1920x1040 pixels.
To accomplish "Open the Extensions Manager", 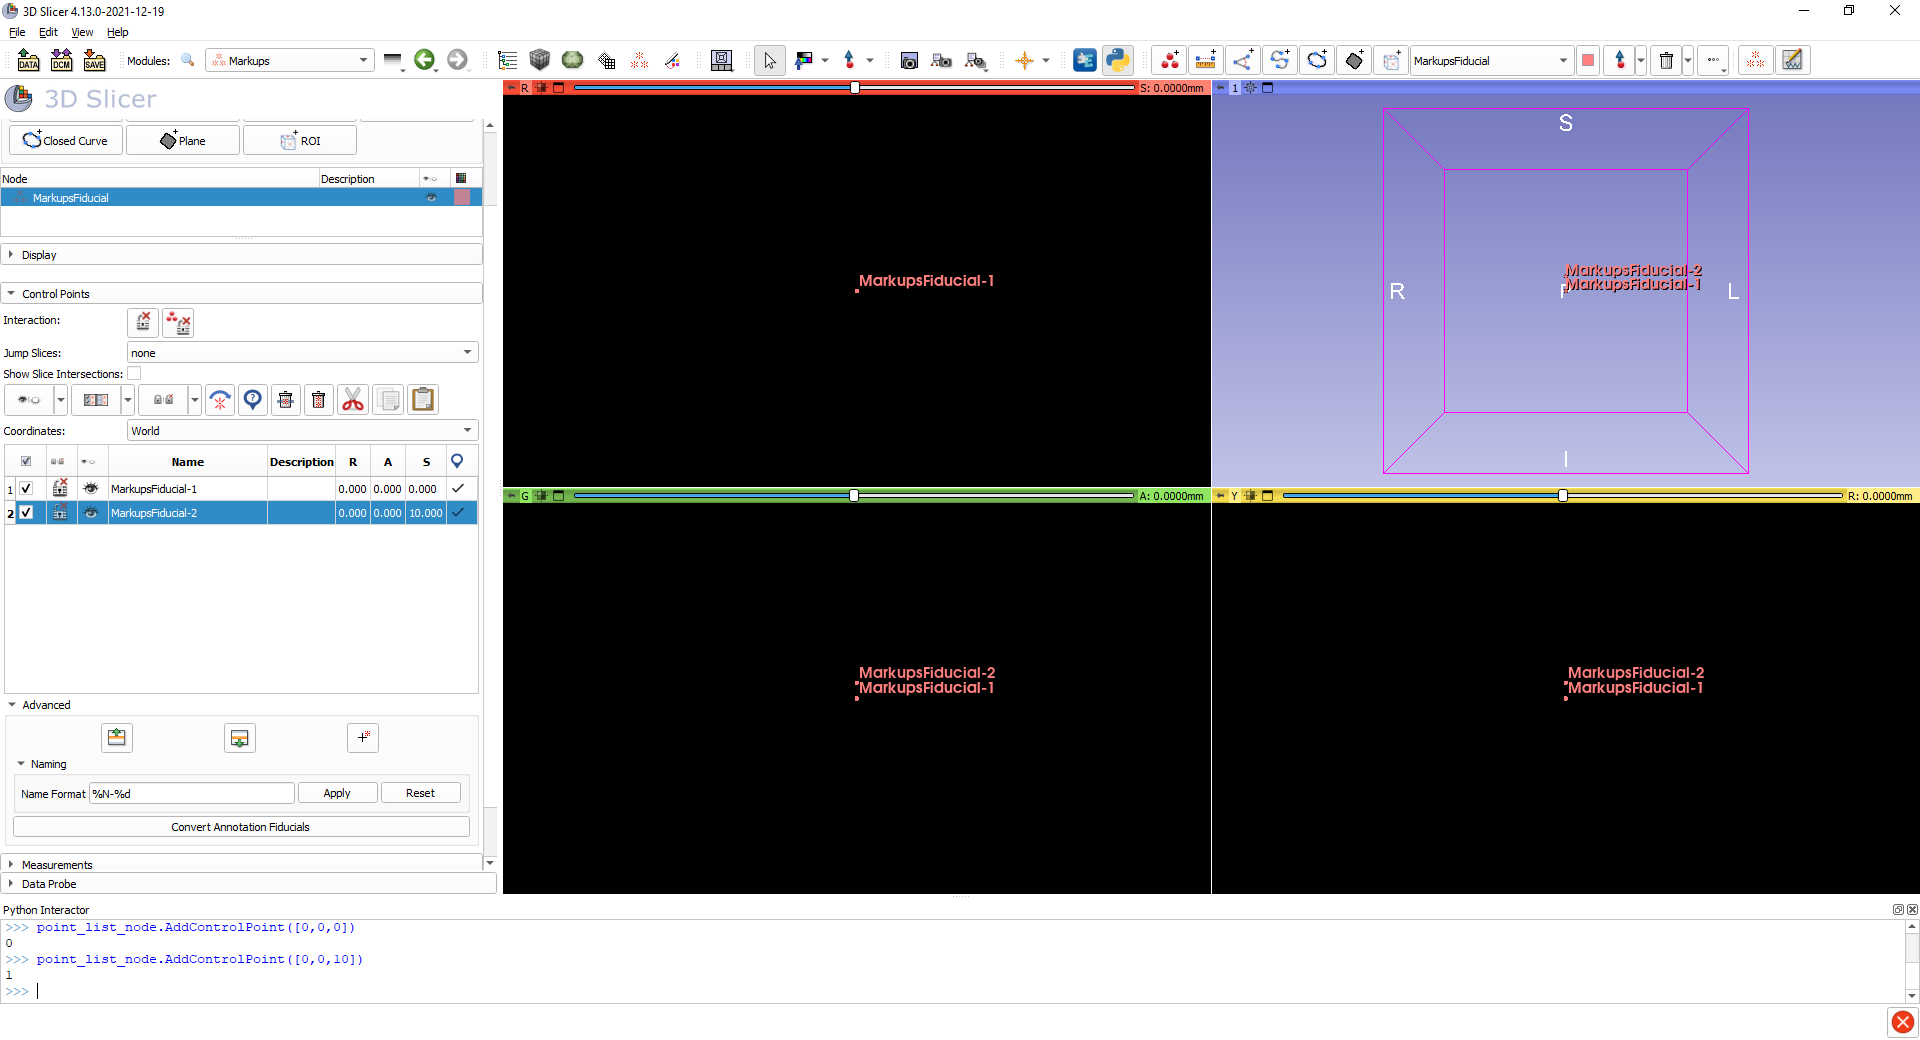I will pos(1084,60).
